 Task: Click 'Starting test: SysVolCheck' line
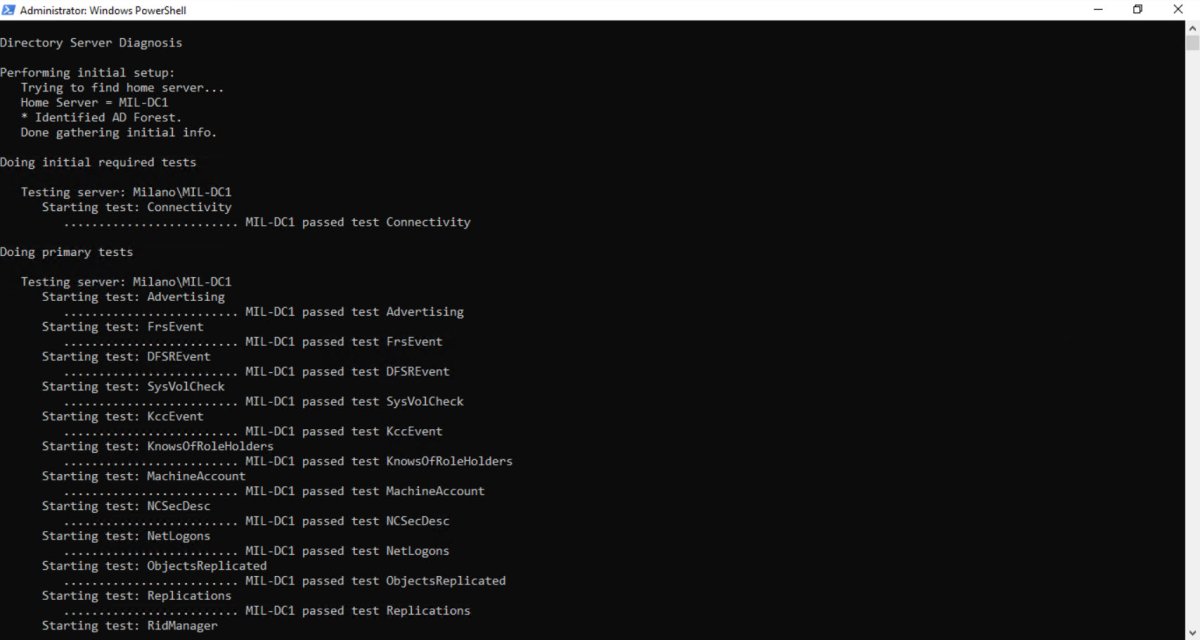pos(133,387)
